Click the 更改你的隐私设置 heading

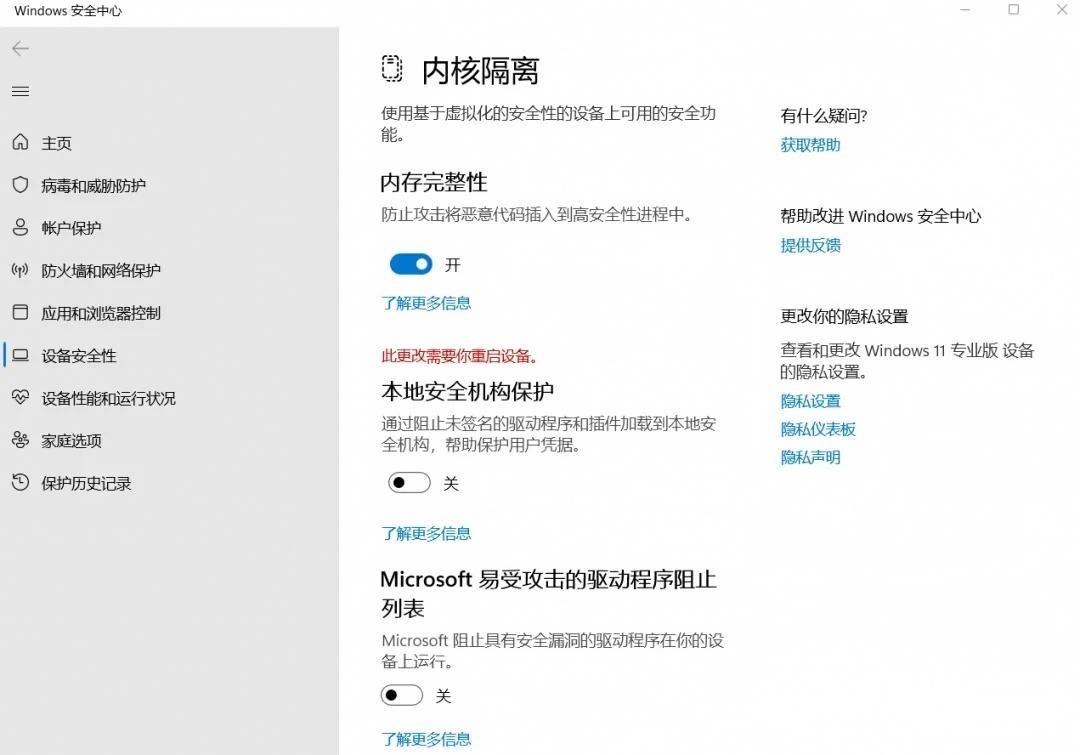(844, 316)
